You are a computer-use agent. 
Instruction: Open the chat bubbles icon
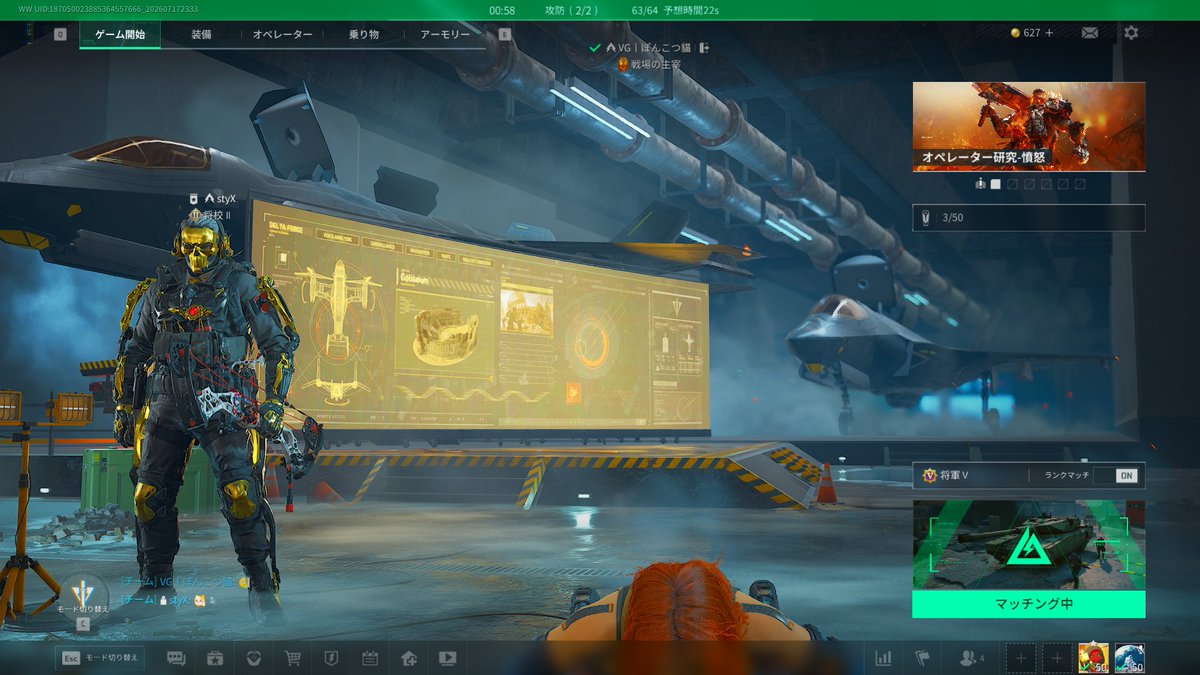tap(176, 658)
